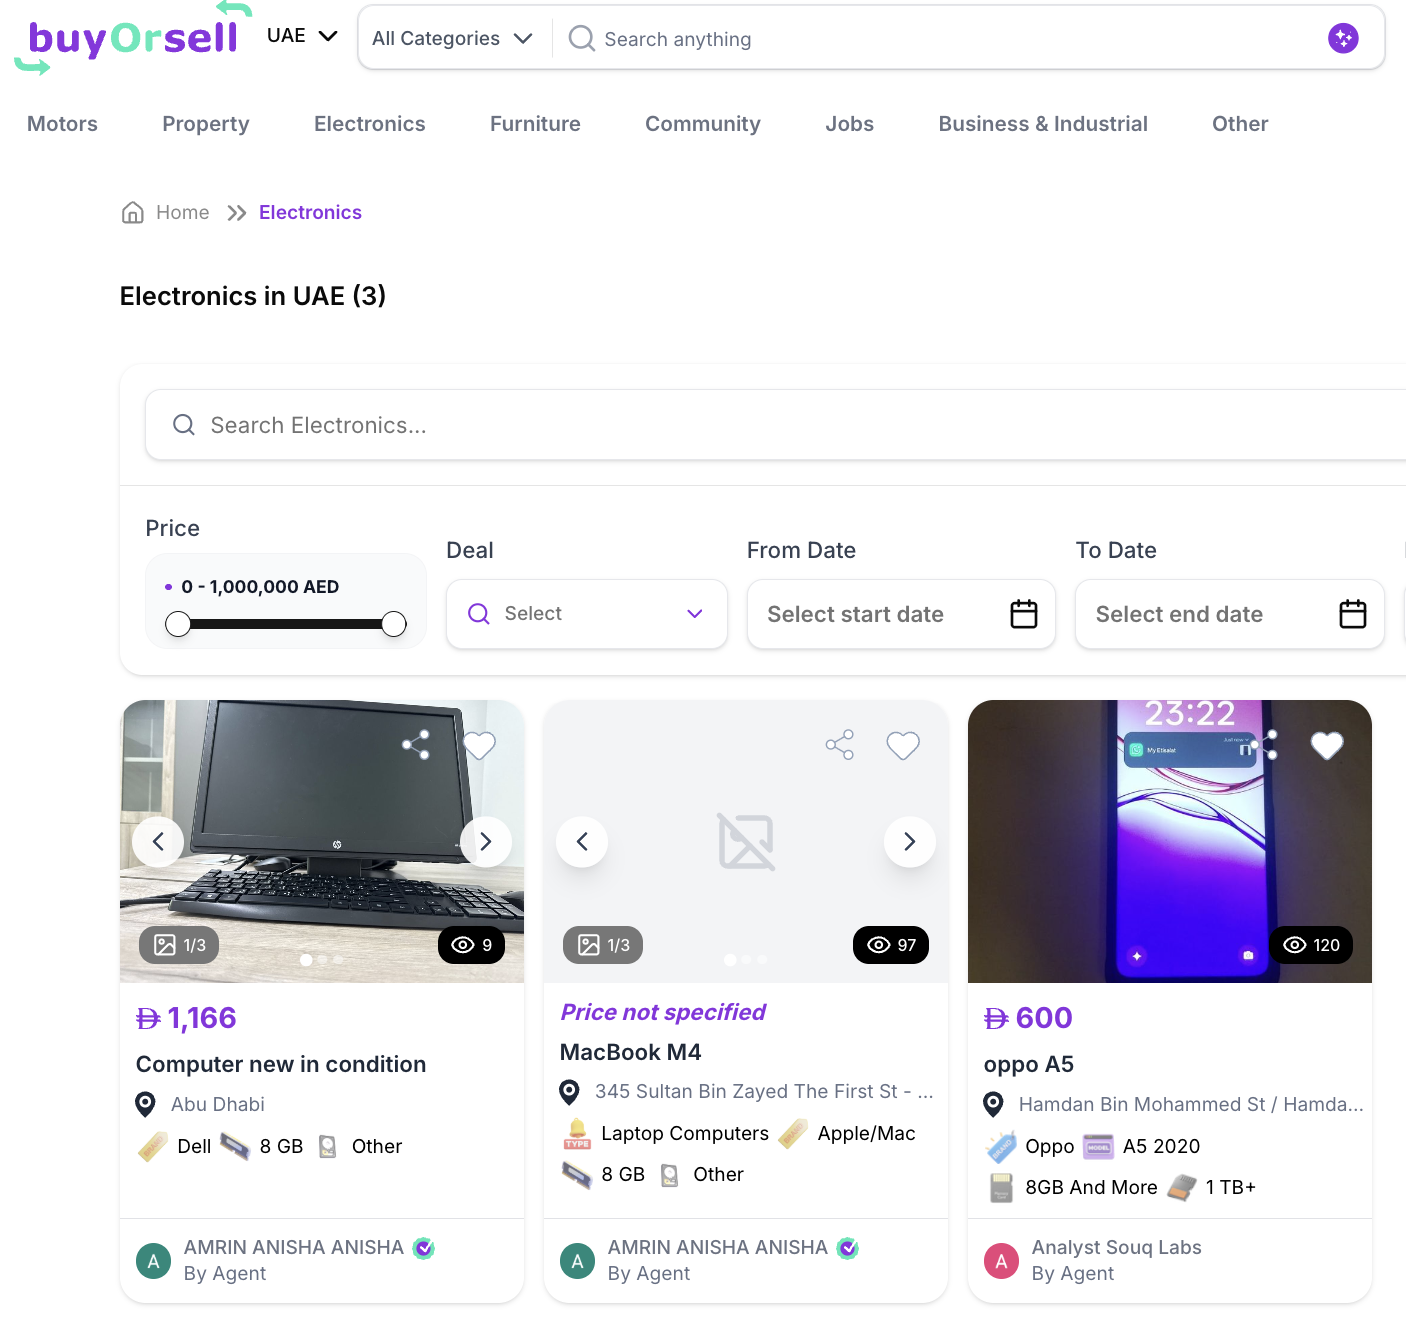Image resolution: width=1406 pixels, height=1322 pixels.
Task: Click the purple AI sparkle search icon
Action: click(1343, 38)
